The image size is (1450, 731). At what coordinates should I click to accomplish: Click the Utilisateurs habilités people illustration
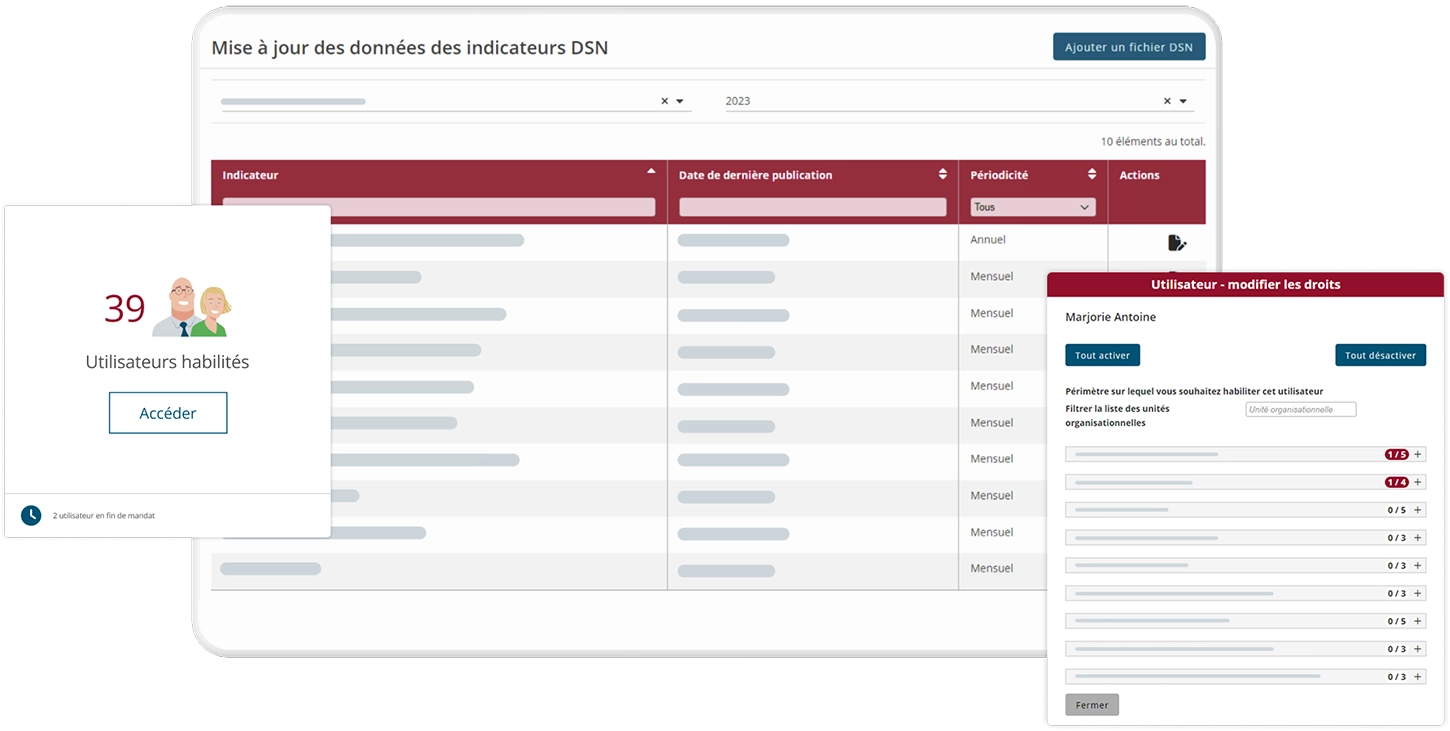(192, 307)
